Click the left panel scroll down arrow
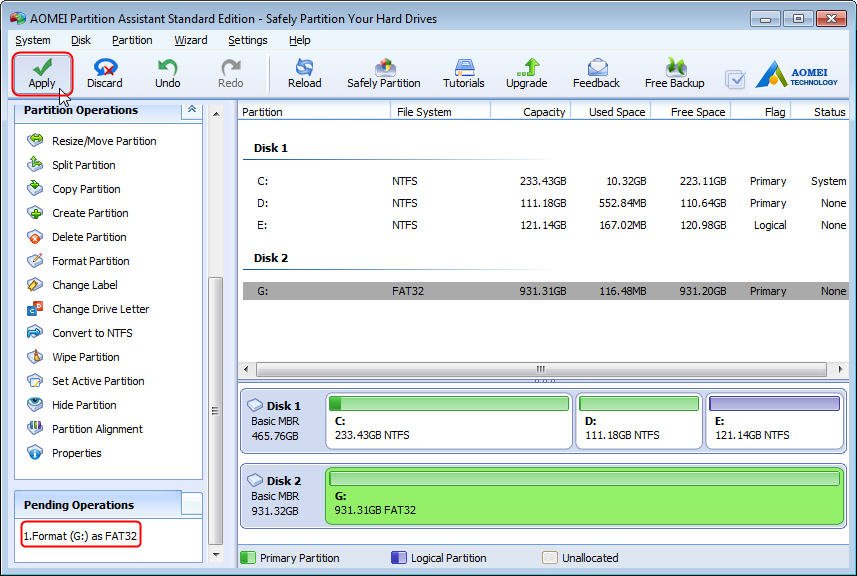The image size is (857, 576). point(216,554)
